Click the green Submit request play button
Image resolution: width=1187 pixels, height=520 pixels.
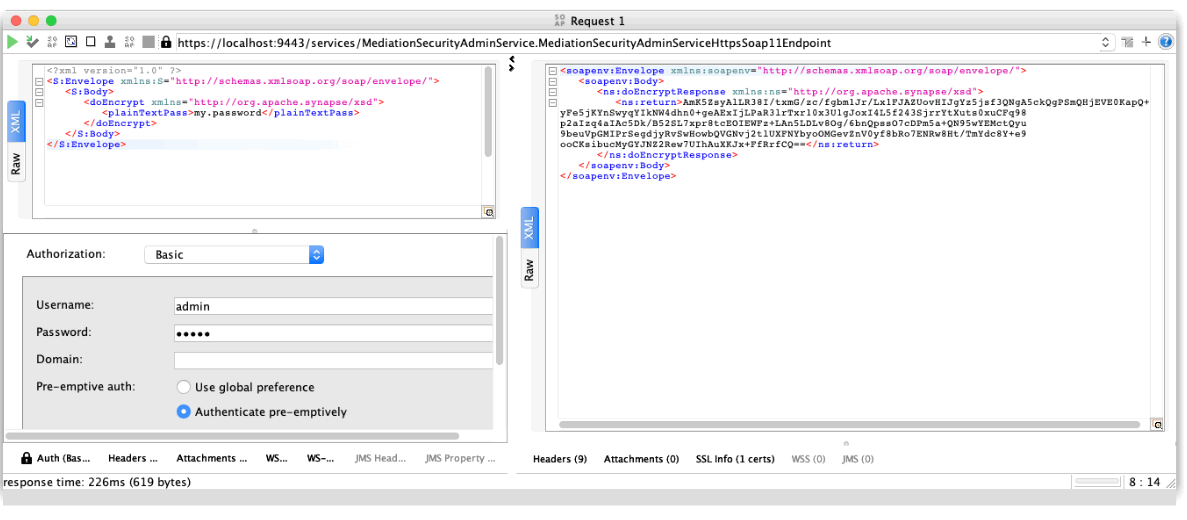pos(12,42)
